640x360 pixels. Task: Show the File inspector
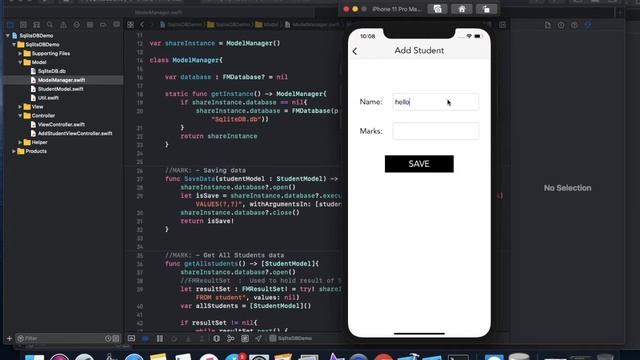[548, 25]
